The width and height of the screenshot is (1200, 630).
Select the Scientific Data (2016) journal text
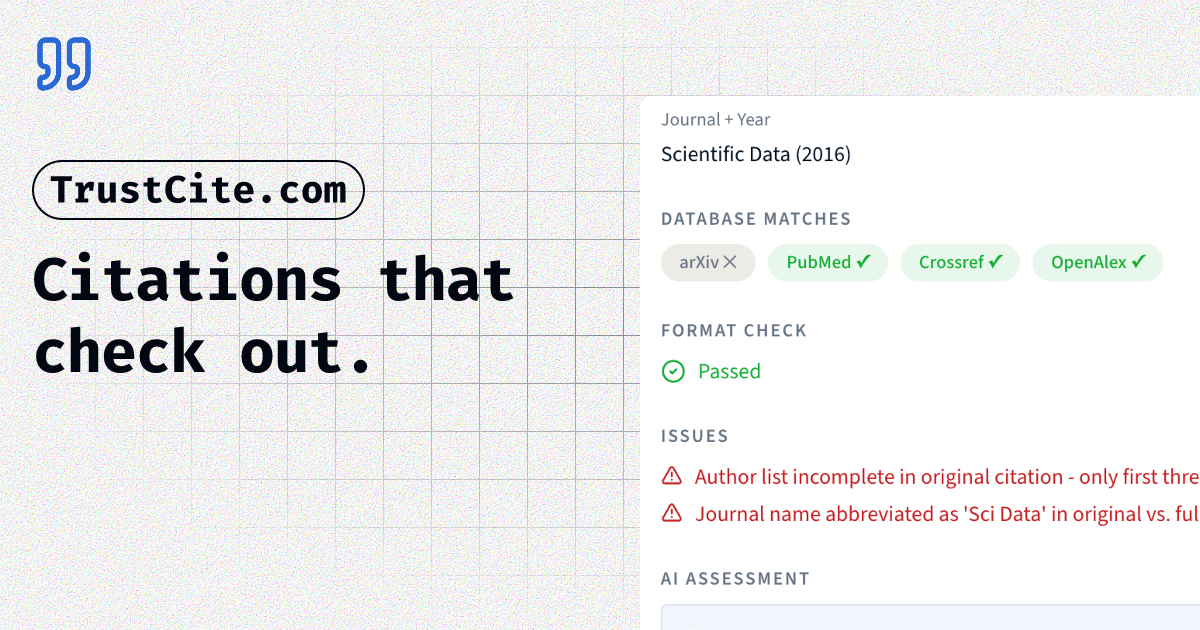(x=756, y=154)
